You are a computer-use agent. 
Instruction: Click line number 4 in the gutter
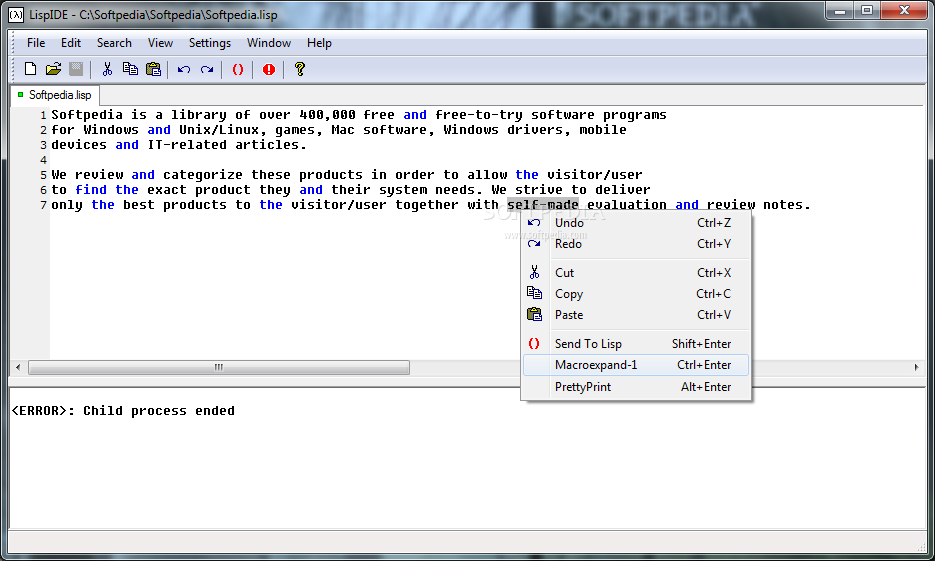click(x=43, y=160)
